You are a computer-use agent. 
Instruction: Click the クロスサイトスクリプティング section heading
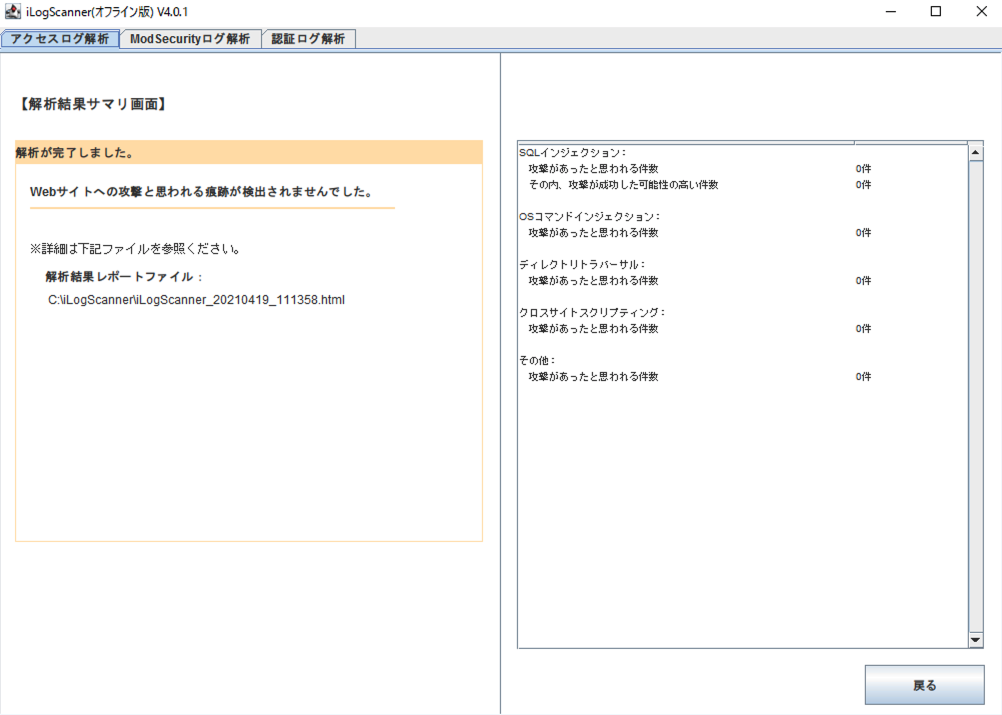(591, 312)
